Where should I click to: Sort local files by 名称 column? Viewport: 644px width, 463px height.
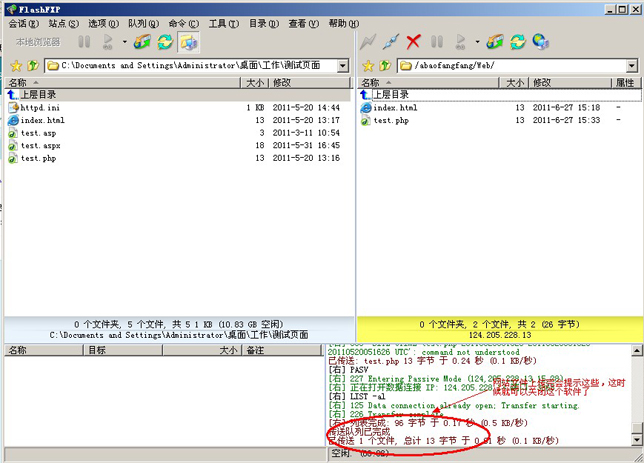(x=122, y=83)
